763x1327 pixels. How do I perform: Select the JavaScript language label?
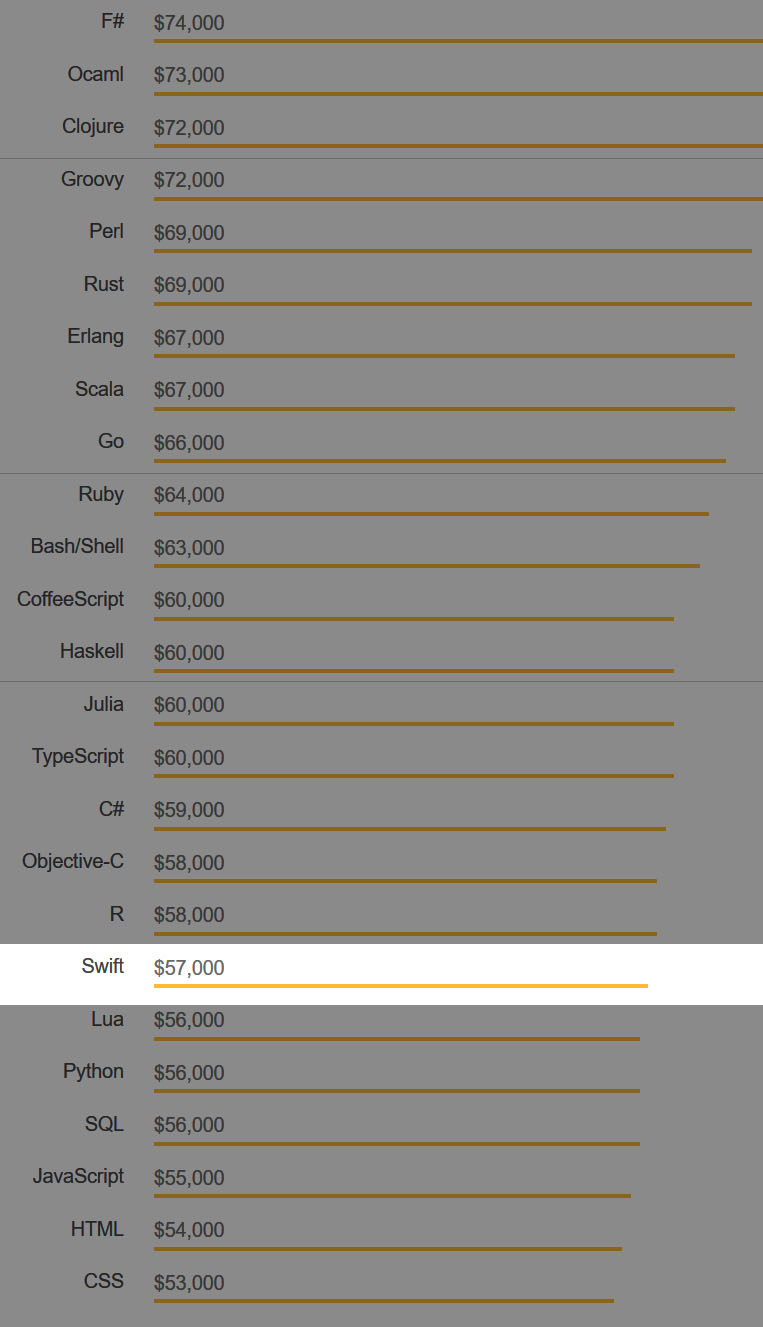(x=78, y=1176)
